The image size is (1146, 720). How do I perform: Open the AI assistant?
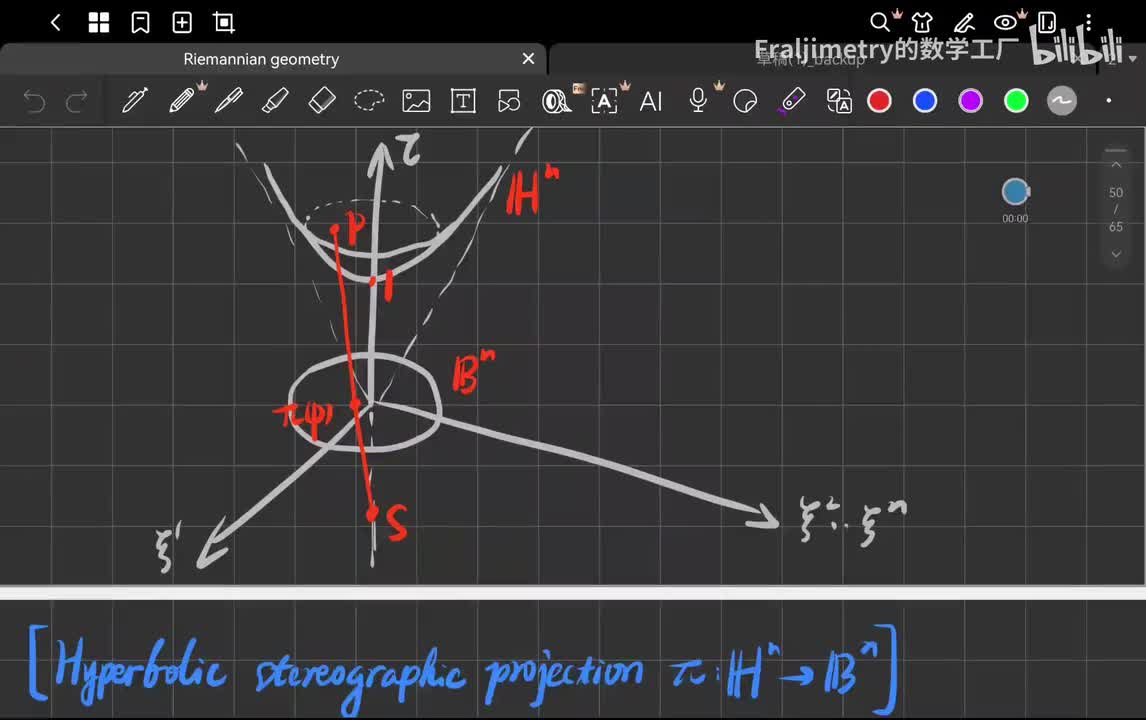pyautogui.click(x=650, y=101)
